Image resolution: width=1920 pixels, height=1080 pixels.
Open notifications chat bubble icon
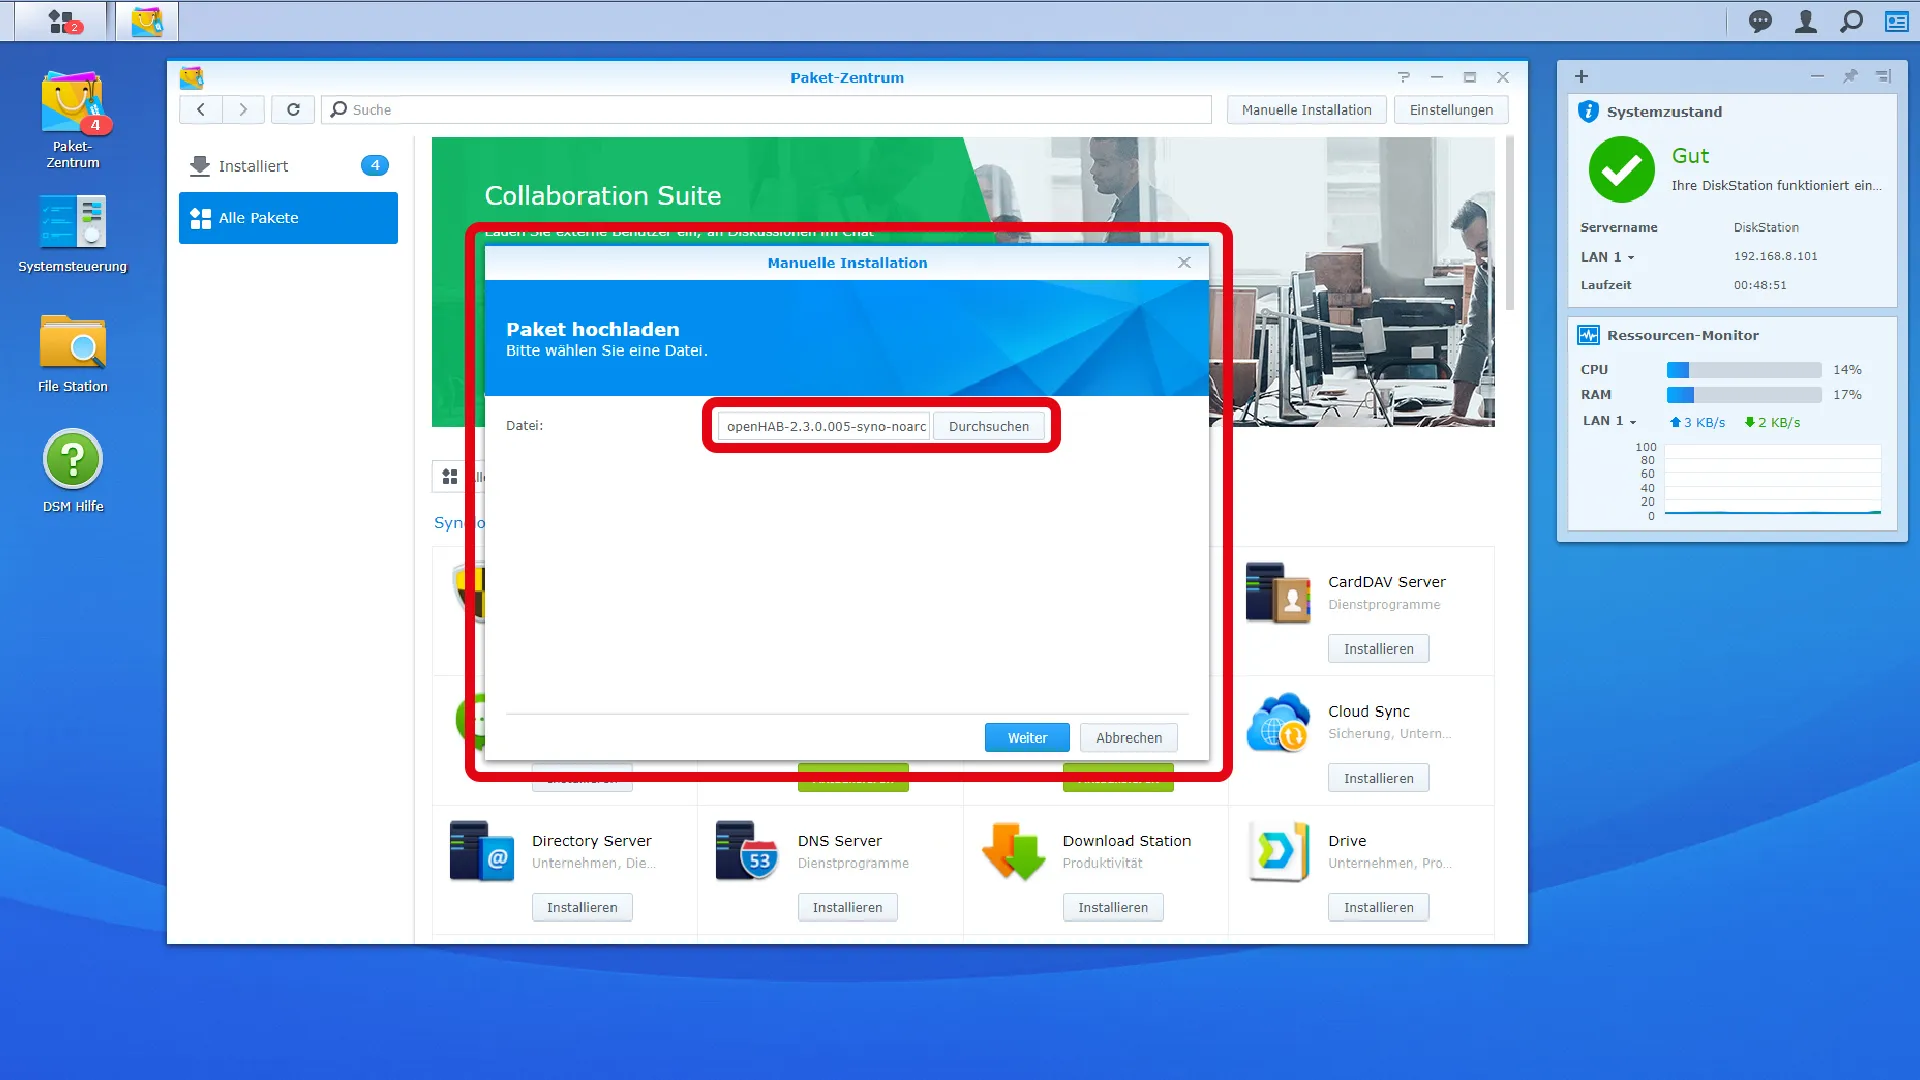coord(1760,21)
